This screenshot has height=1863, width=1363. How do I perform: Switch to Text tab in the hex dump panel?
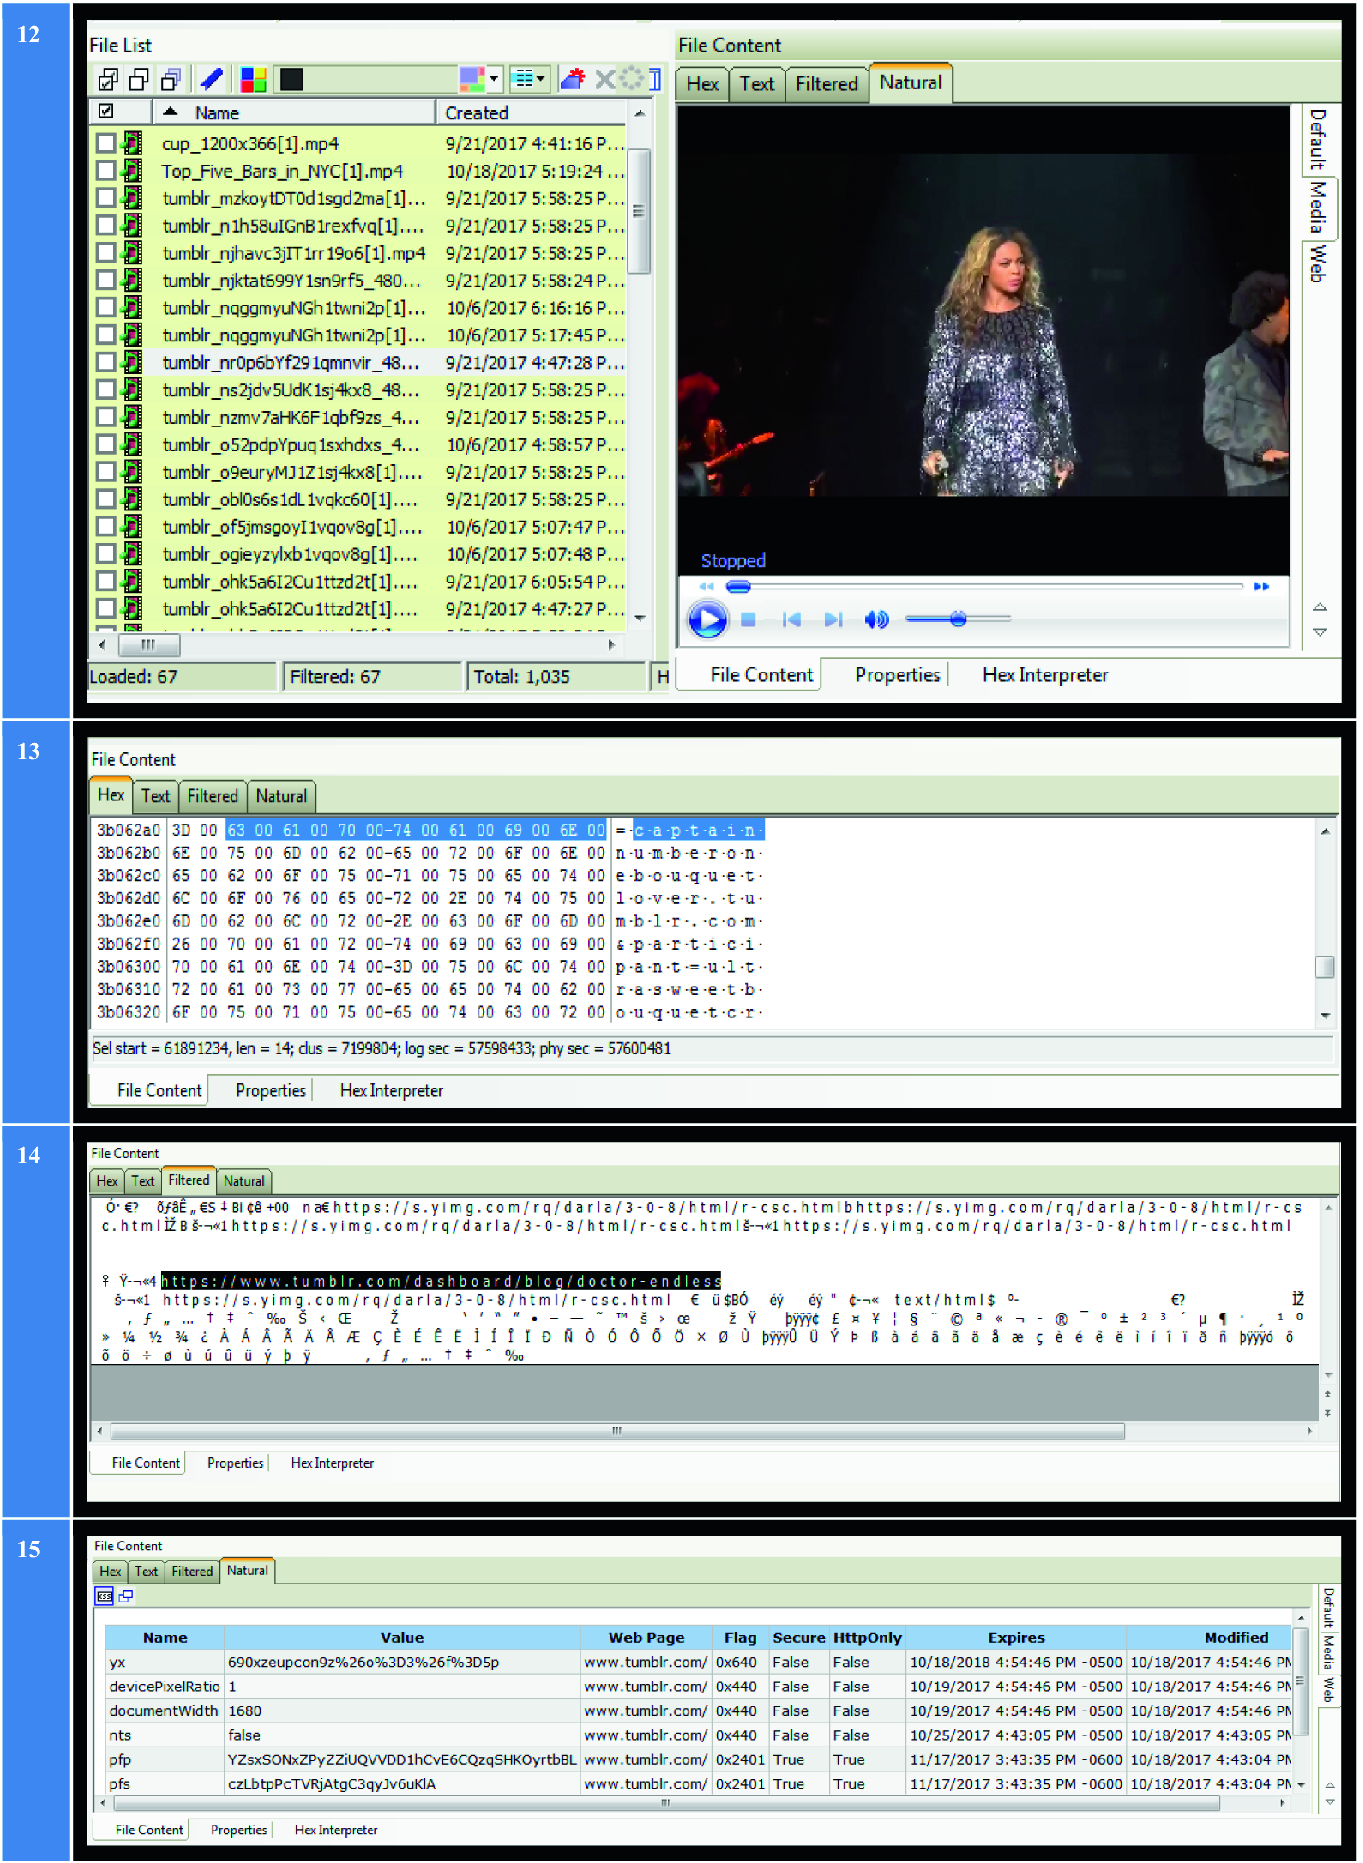155,796
